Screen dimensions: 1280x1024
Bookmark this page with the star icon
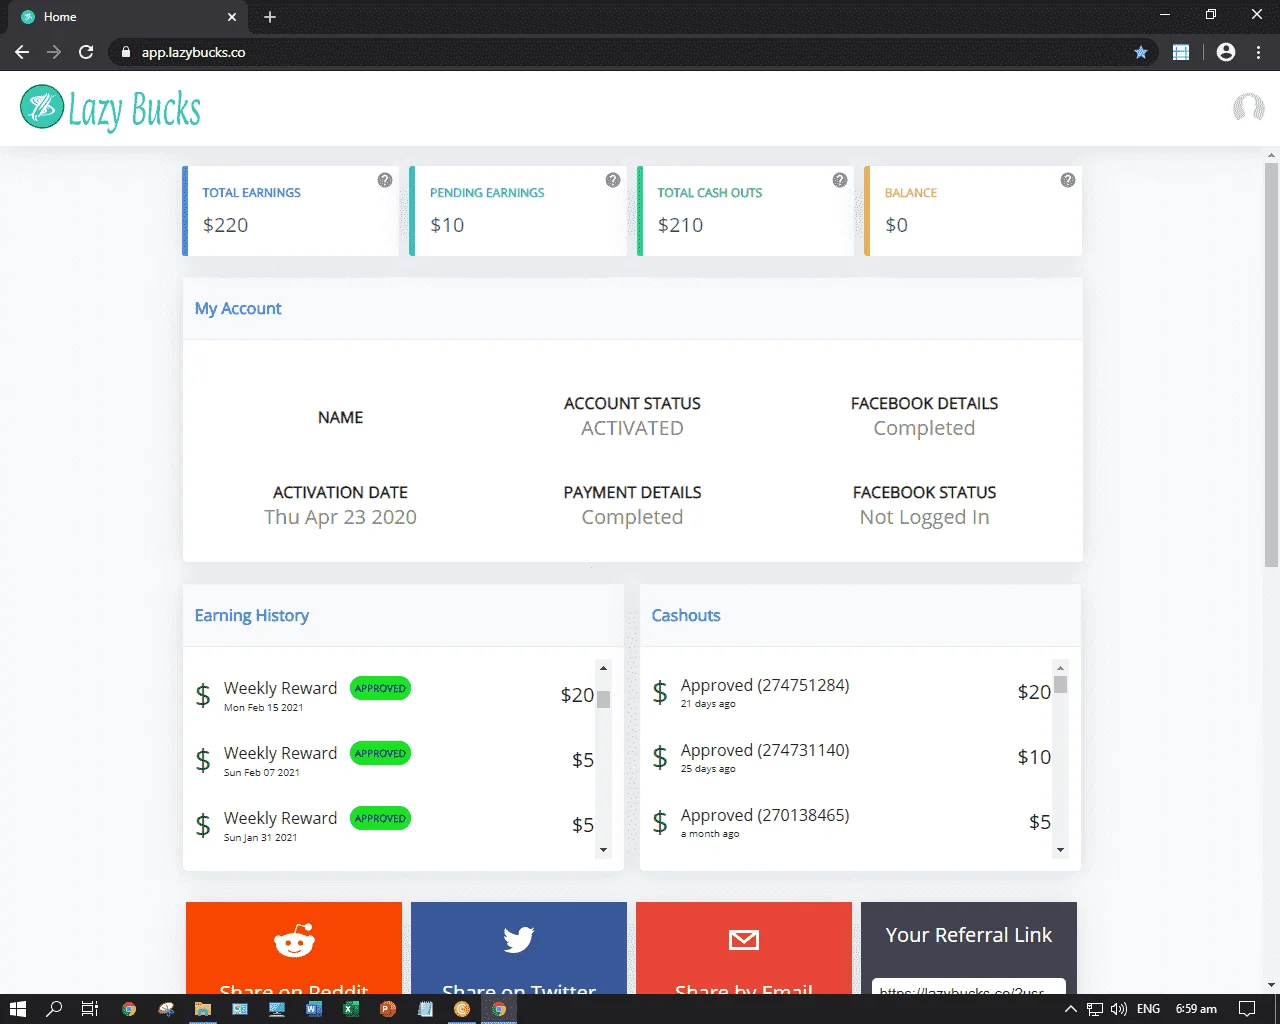click(x=1141, y=52)
